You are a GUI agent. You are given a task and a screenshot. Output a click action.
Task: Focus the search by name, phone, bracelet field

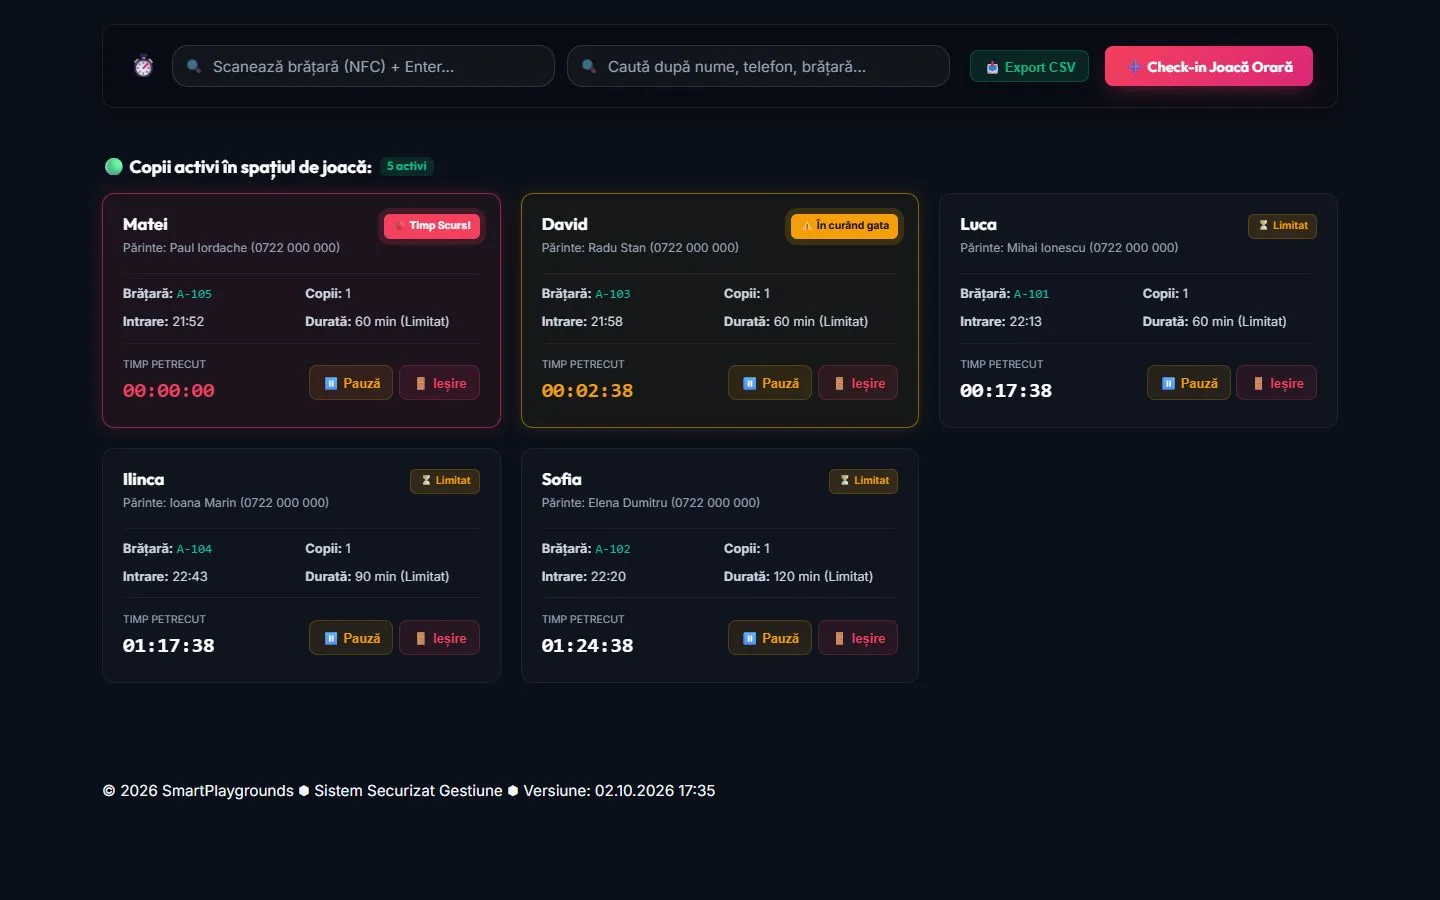pos(758,66)
